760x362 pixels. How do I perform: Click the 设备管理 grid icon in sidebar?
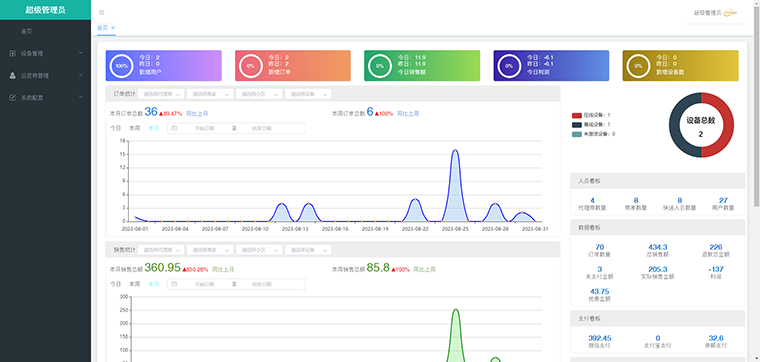click(x=13, y=53)
